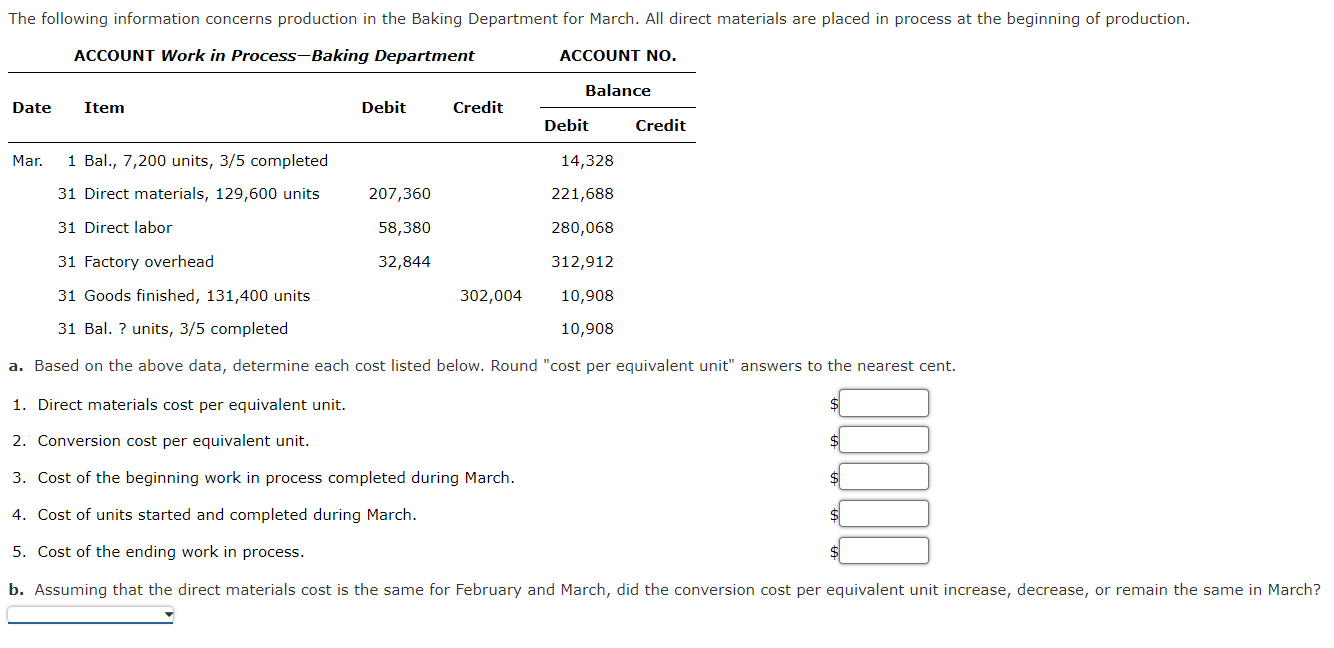The image size is (1334, 648).
Task: Click the Credit column header
Action: [x=478, y=107]
